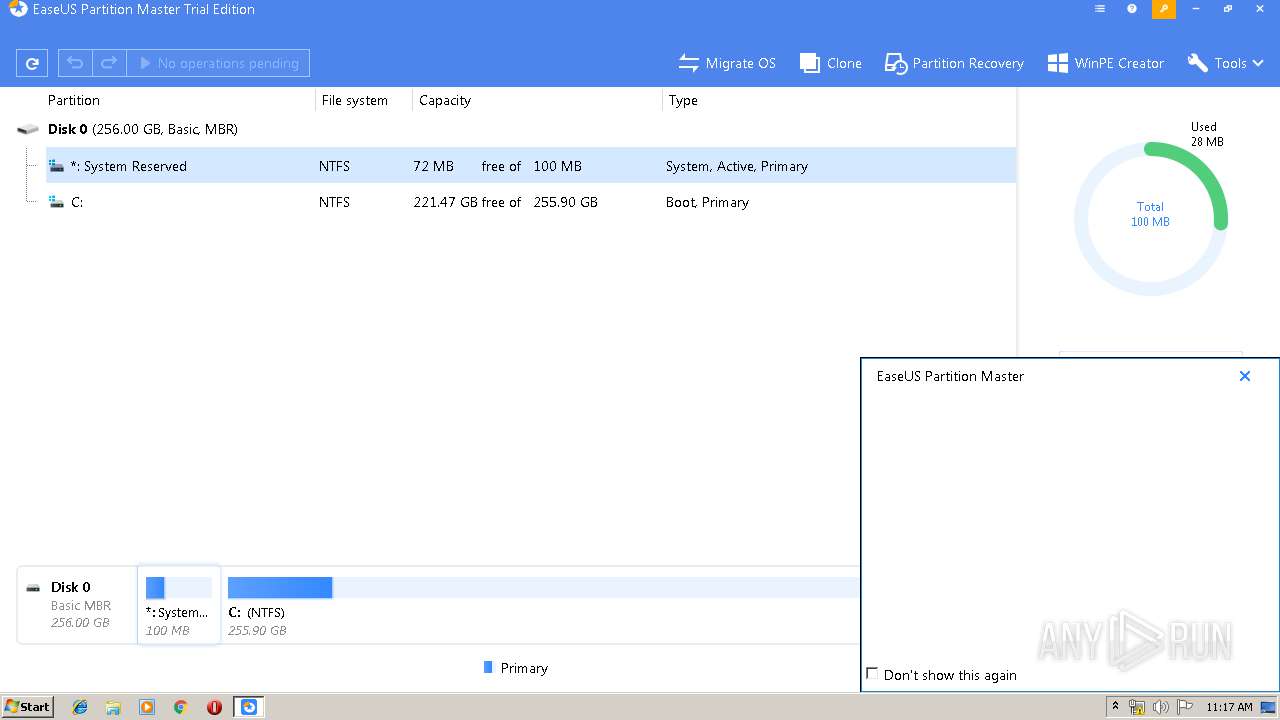The height and width of the screenshot is (720, 1280).
Task: Select System 100 MB block in disk map
Action: [x=179, y=605]
